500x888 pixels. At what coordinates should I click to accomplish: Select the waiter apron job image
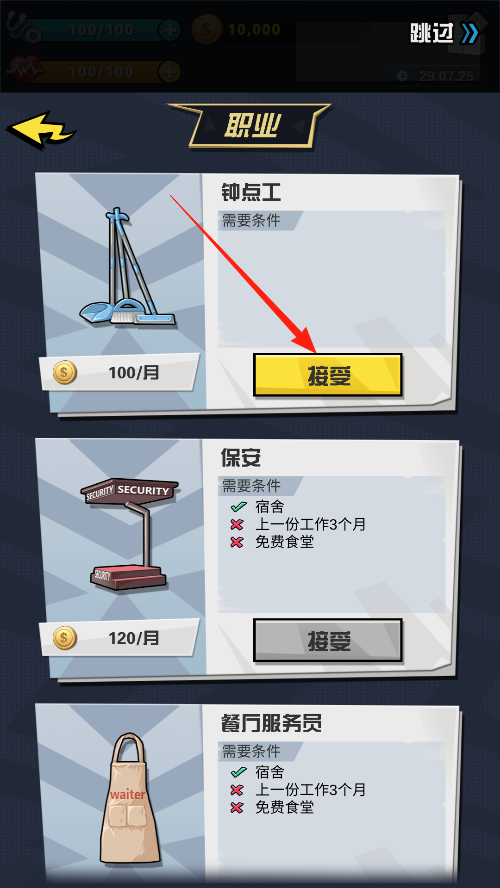tap(129, 799)
